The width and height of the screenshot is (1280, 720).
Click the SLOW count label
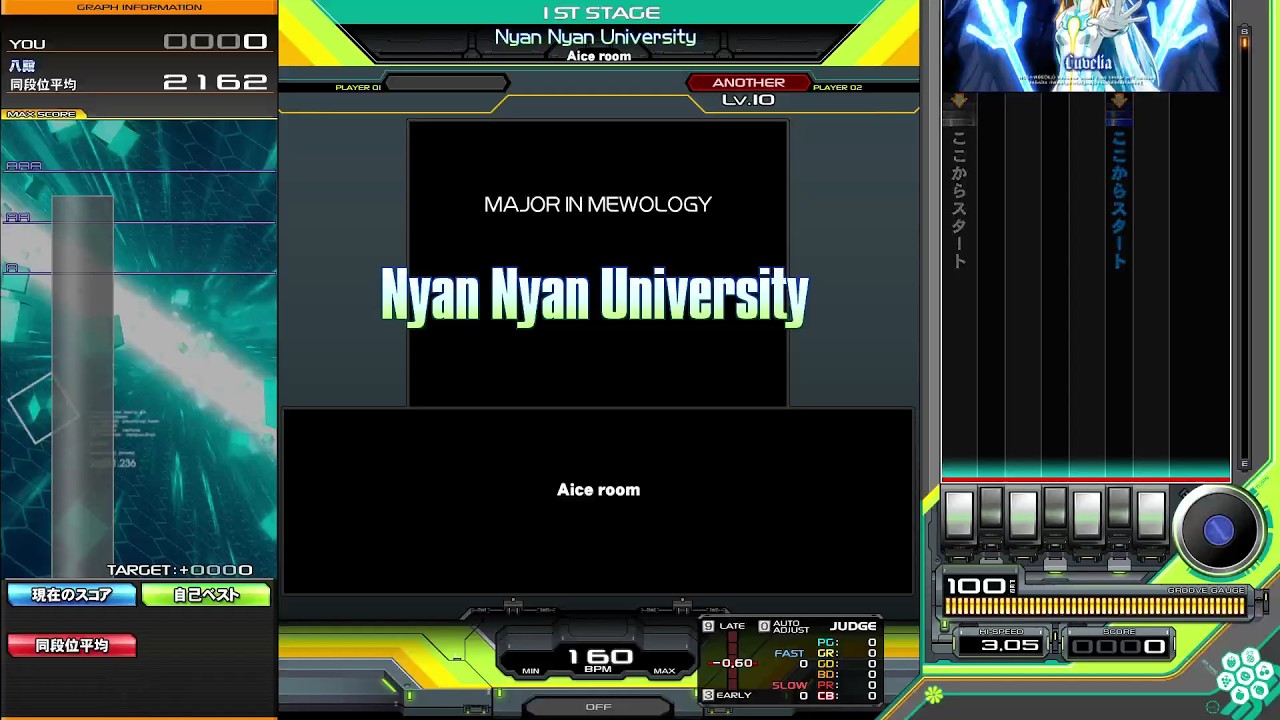(x=790, y=685)
